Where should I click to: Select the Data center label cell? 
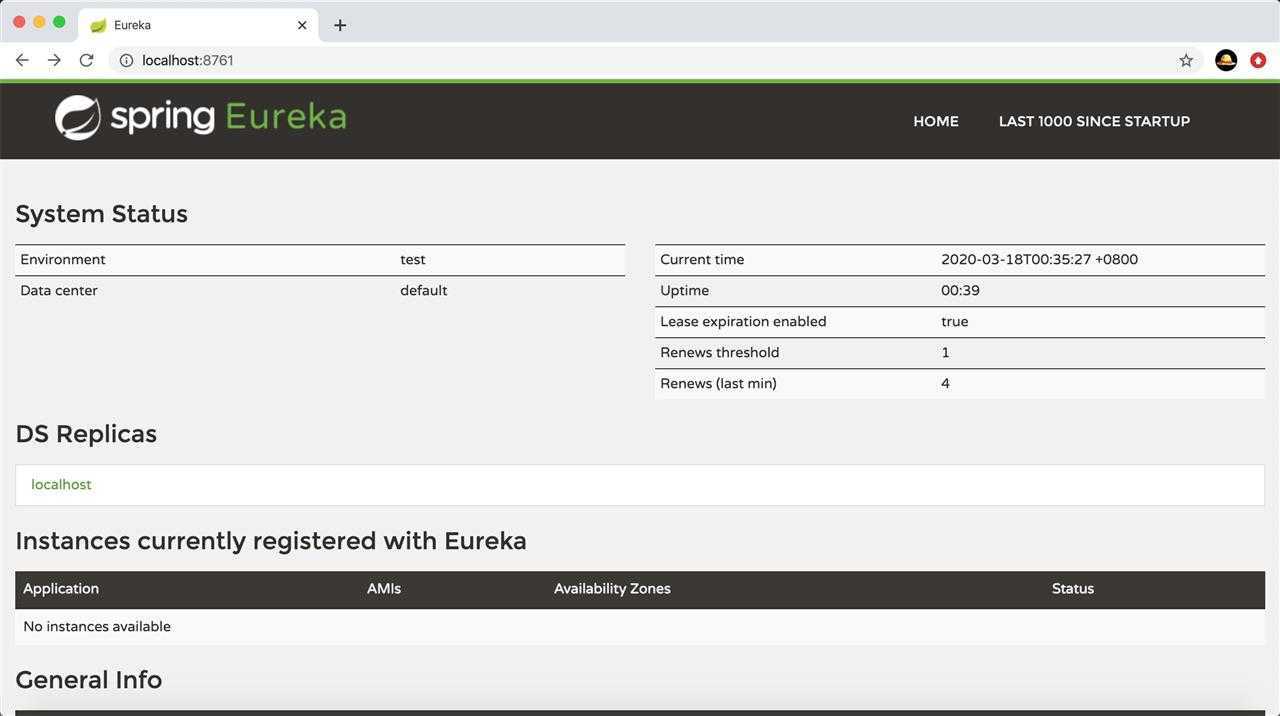click(x=59, y=290)
